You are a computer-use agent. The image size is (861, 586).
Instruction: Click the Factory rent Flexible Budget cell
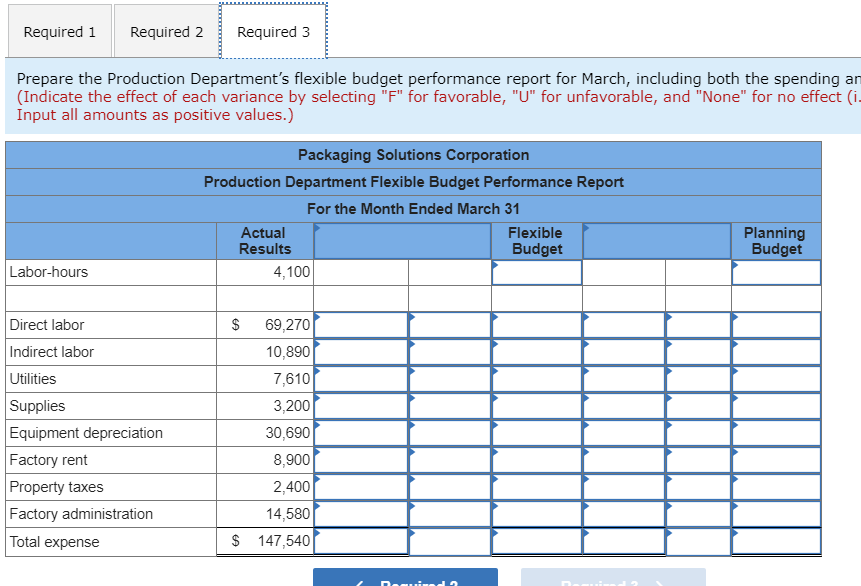click(x=536, y=460)
